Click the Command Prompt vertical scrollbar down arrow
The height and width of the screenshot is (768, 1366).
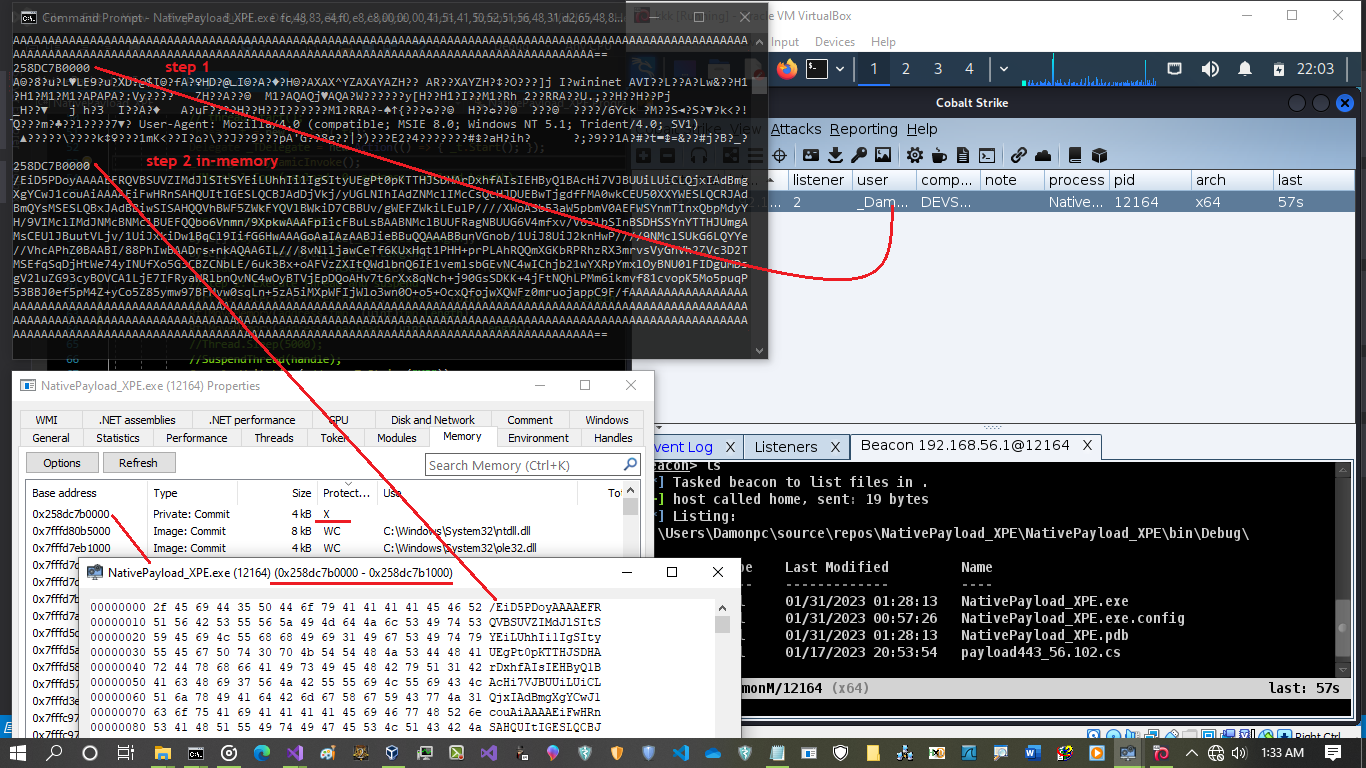pos(760,351)
